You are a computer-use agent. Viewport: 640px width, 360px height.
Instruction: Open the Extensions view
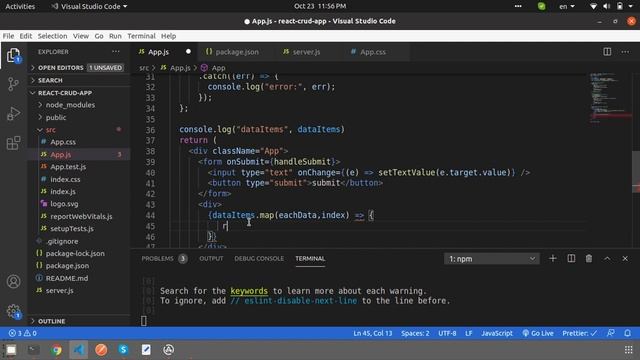pyautogui.click(x=13, y=143)
